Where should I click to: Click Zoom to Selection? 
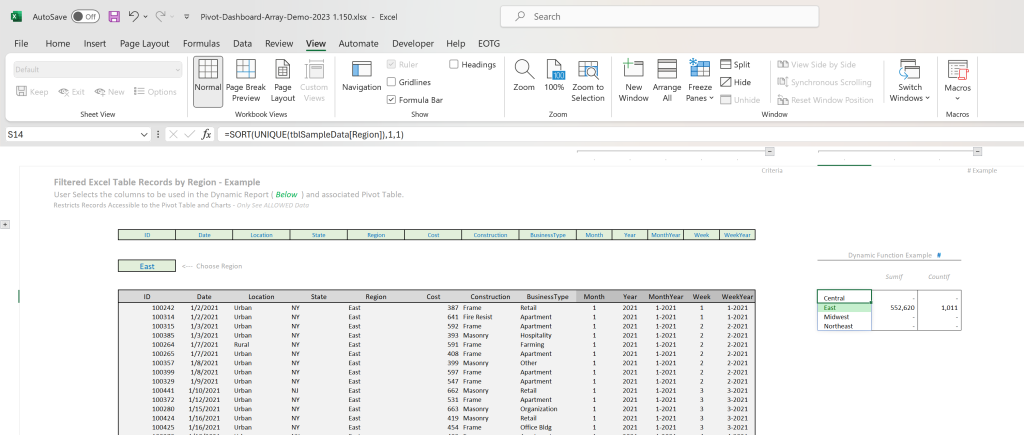[x=588, y=82]
